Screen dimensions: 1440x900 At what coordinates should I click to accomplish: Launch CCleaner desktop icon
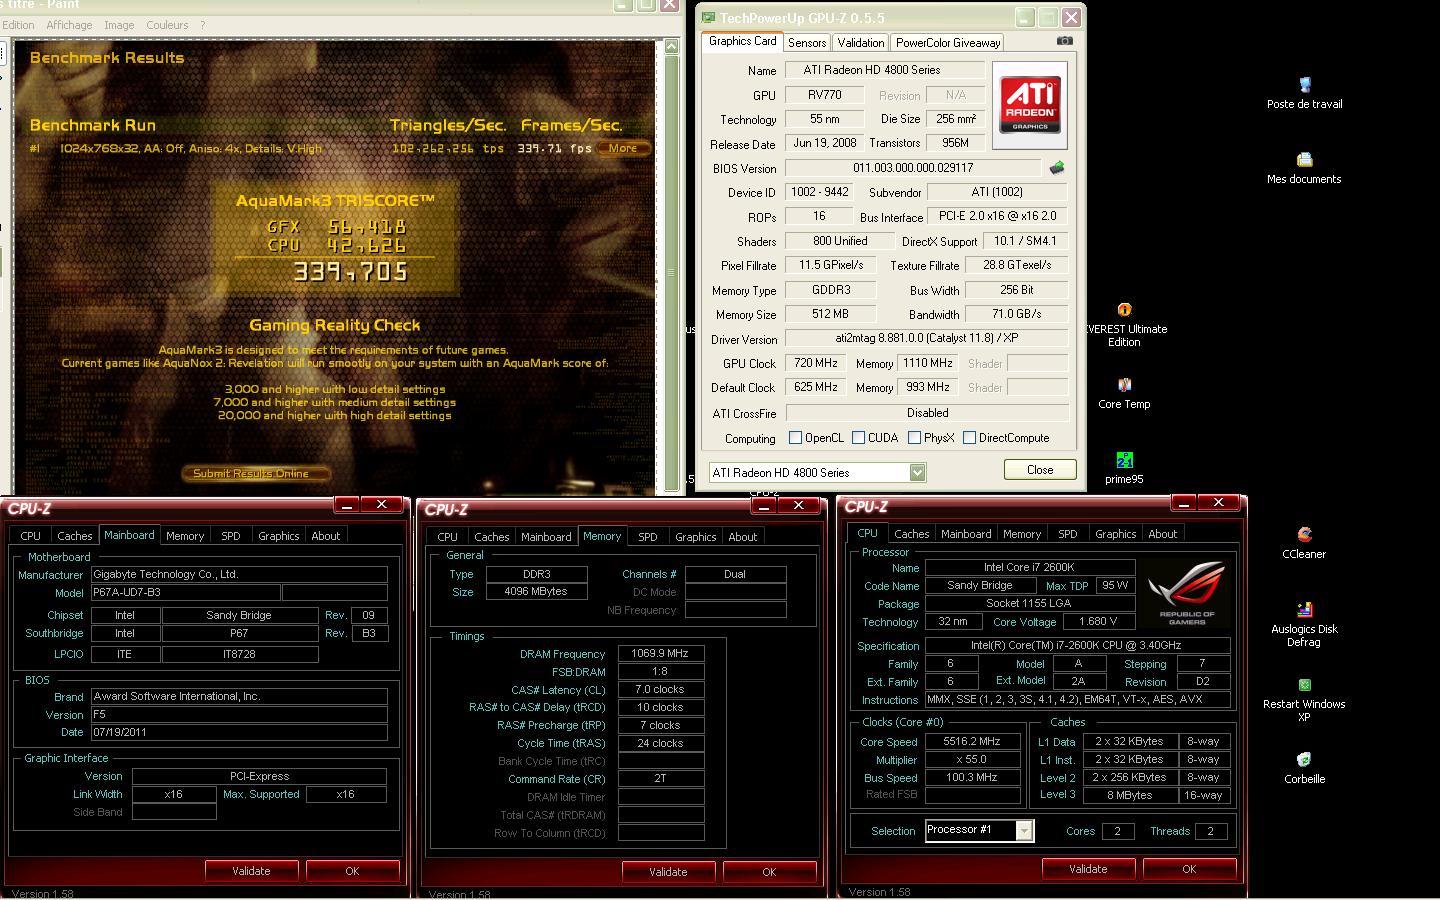tap(1304, 535)
